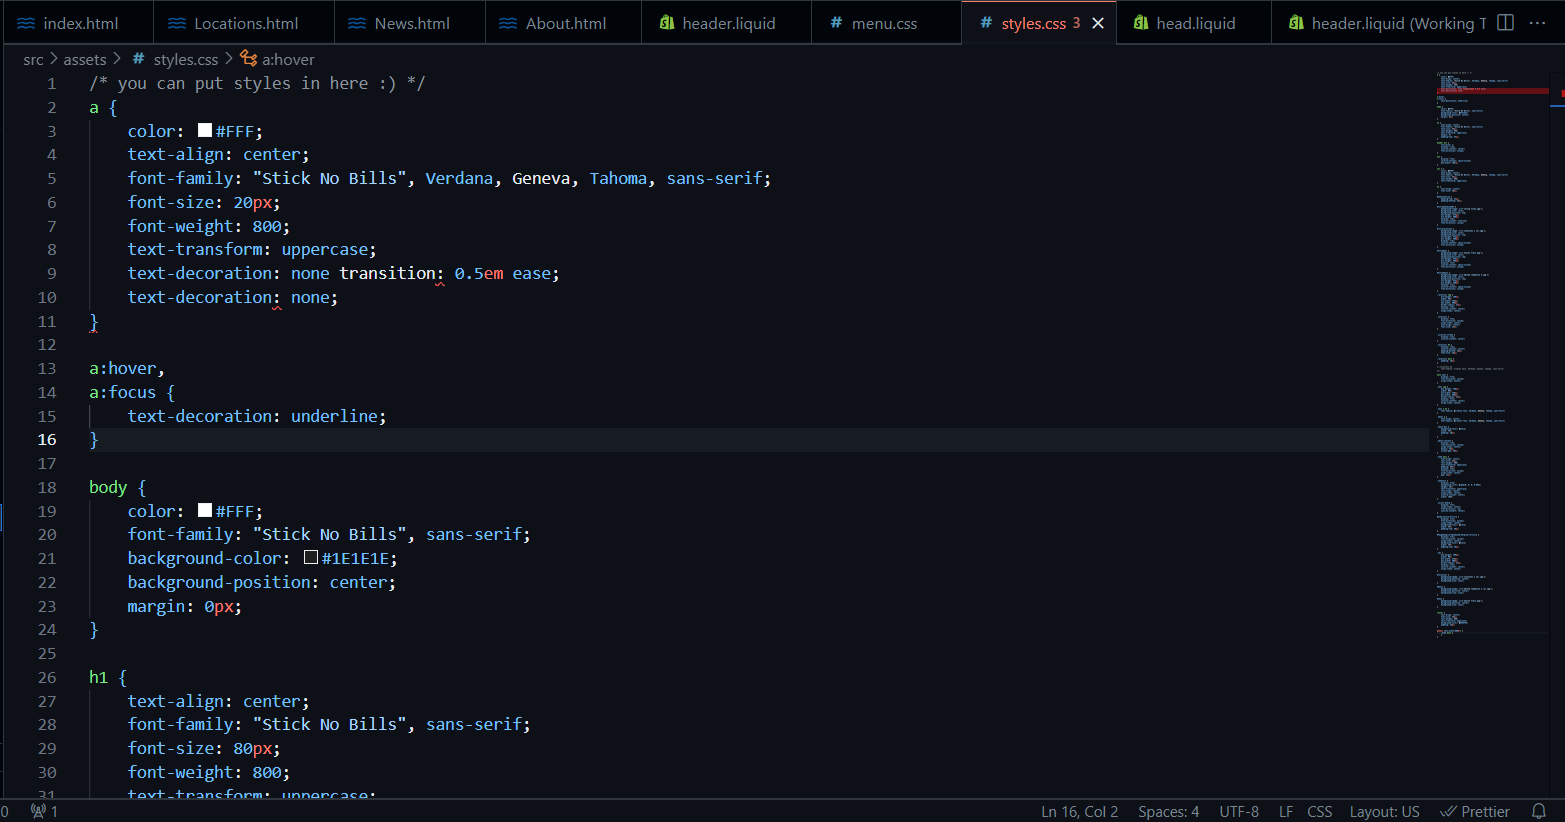Click the a:hover symbol icon in breadcrumb
This screenshot has height=822, width=1565.
pyautogui.click(x=249, y=59)
